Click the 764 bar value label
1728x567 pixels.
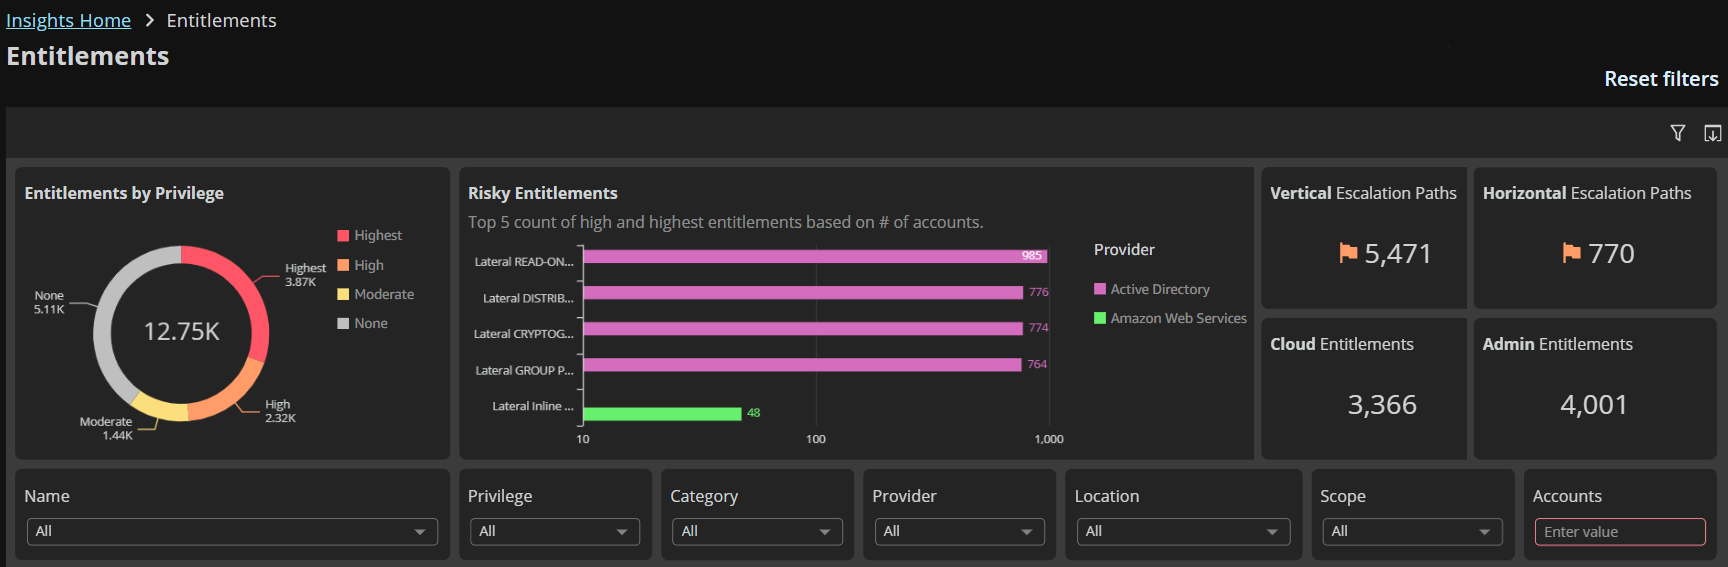coord(1037,364)
